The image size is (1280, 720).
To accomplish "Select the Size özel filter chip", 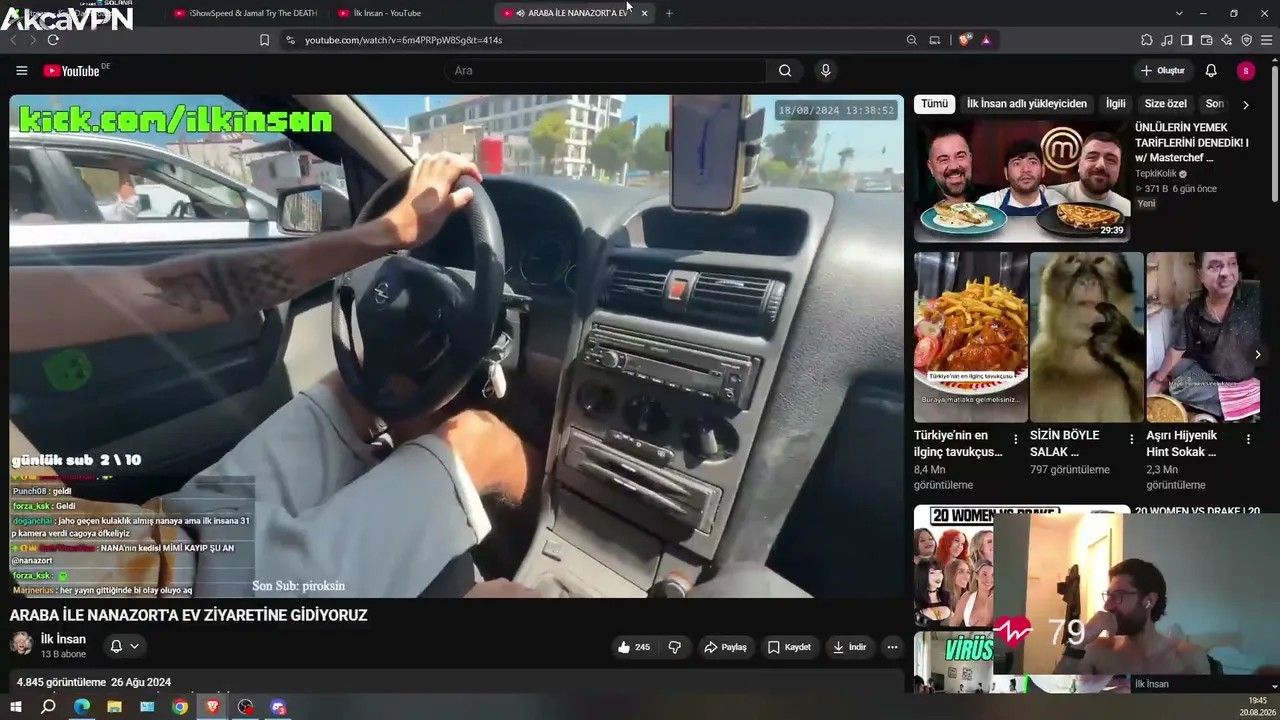I will coord(1165,104).
